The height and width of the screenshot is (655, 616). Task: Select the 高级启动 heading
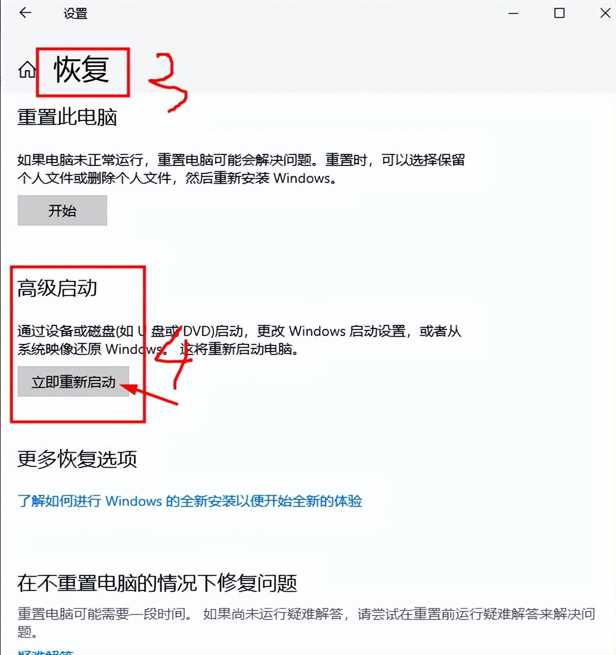(57, 288)
